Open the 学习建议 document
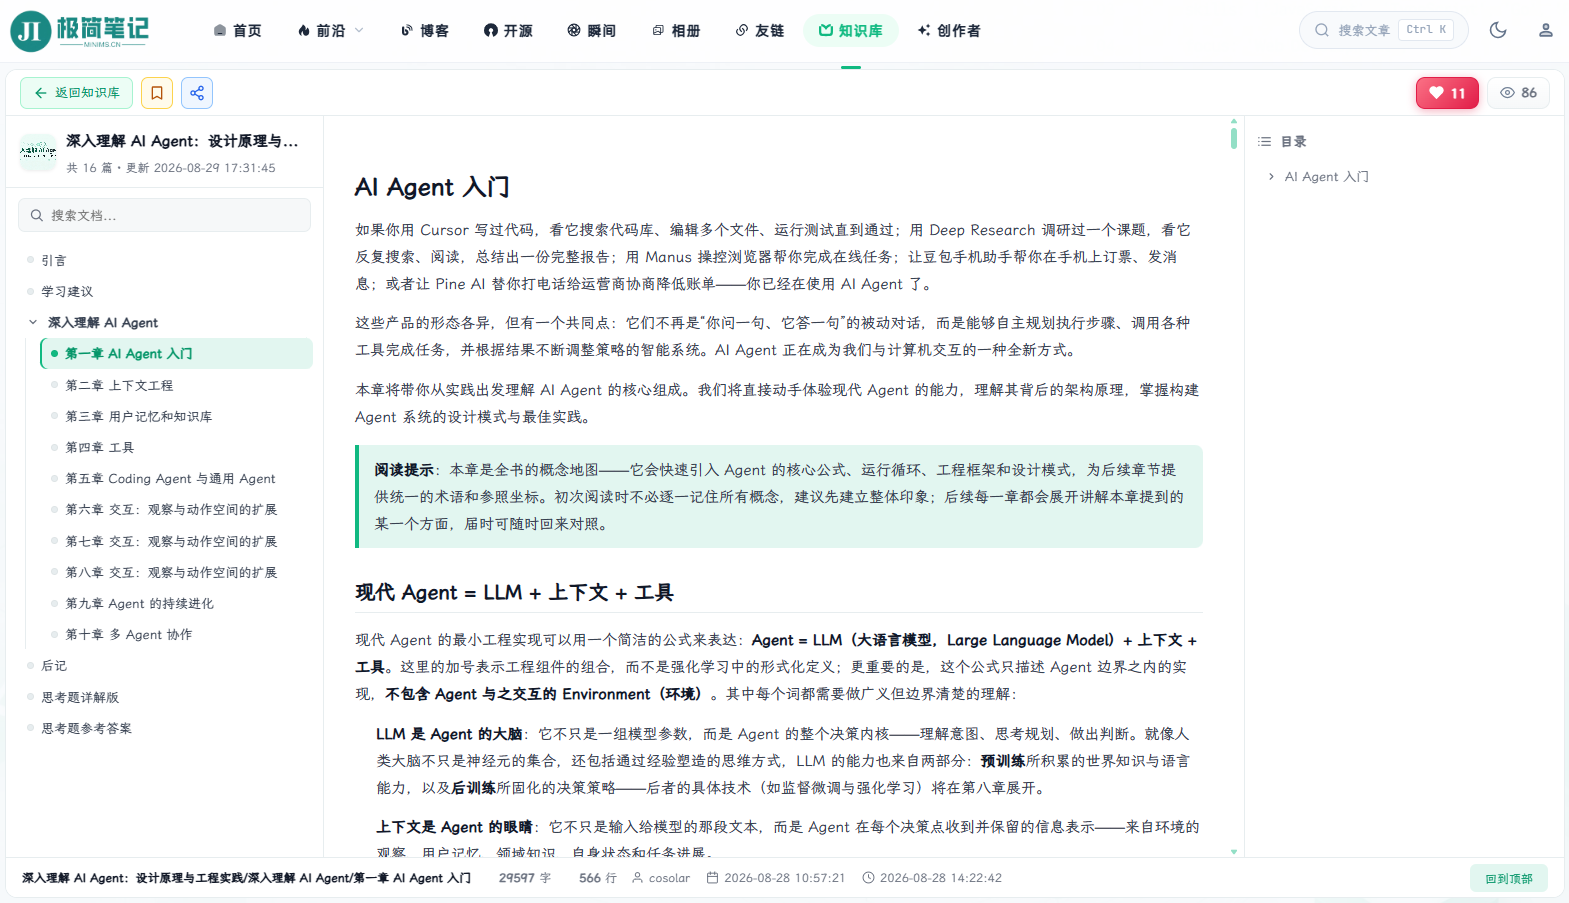 pyautogui.click(x=67, y=291)
